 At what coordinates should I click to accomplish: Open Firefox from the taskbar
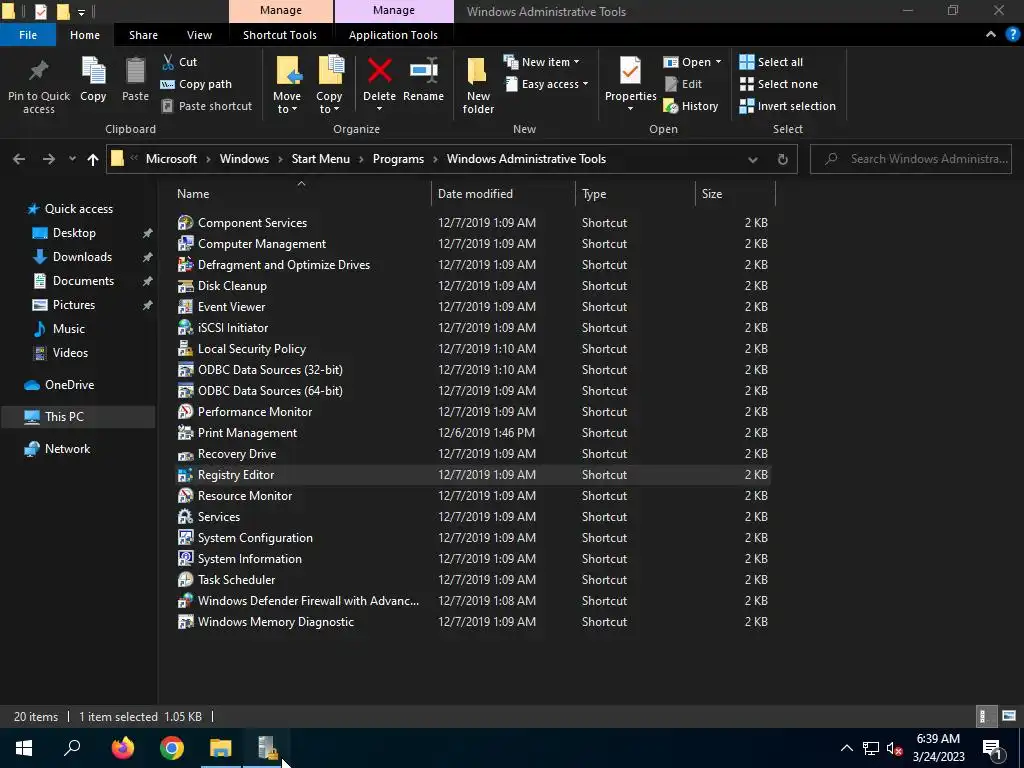pyautogui.click(x=123, y=748)
